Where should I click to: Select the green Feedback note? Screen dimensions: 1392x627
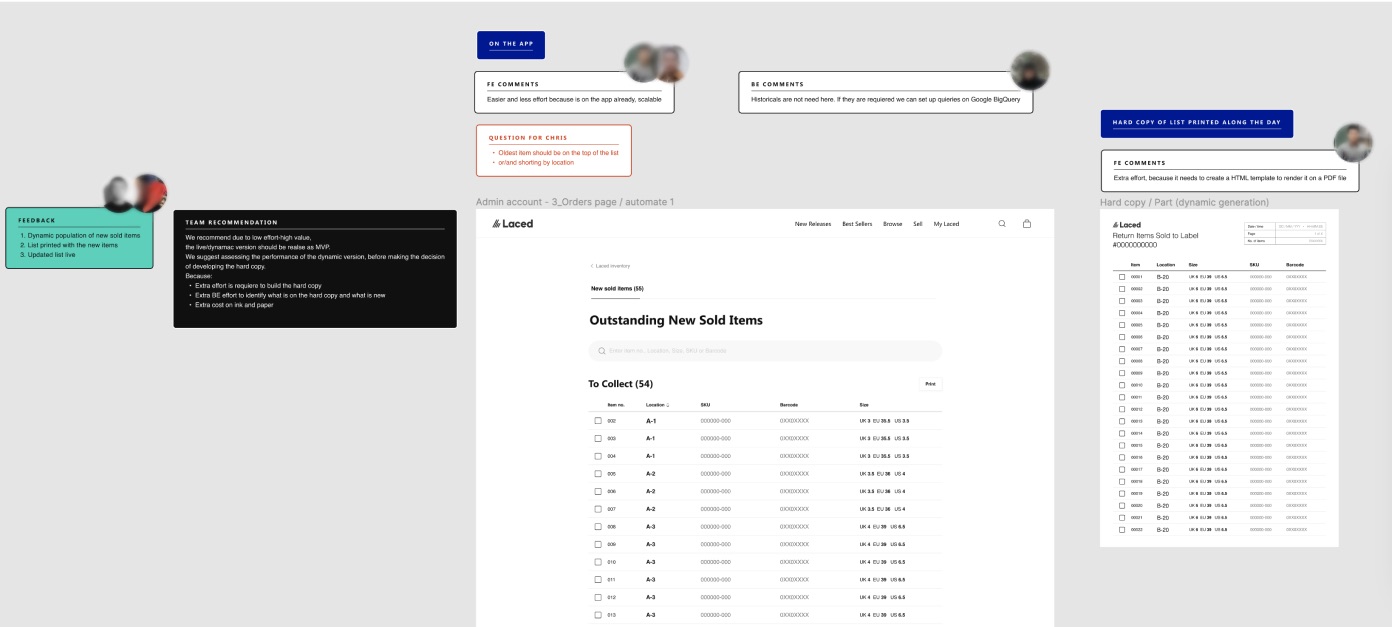79,238
